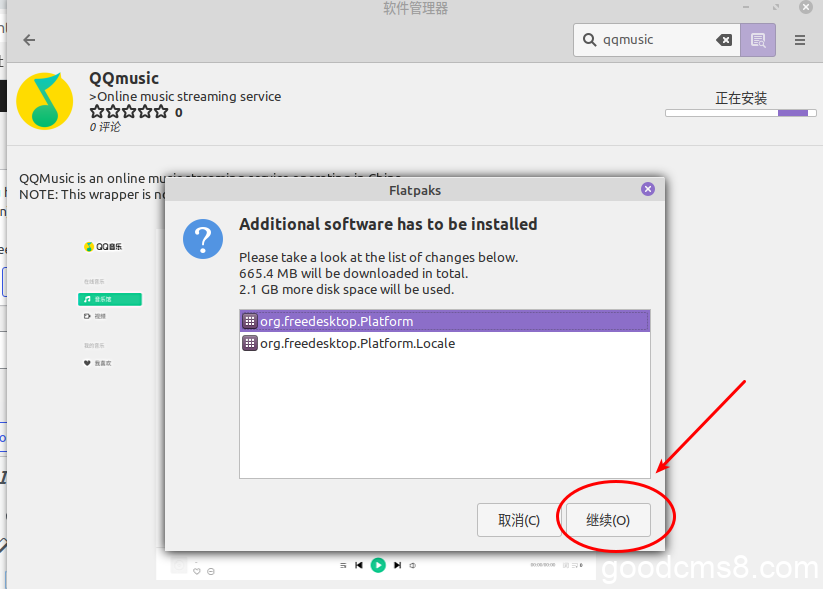The height and width of the screenshot is (589, 823).
Task: Click the green 音乐馆 item in preview sidebar
Action: (x=110, y=299)
